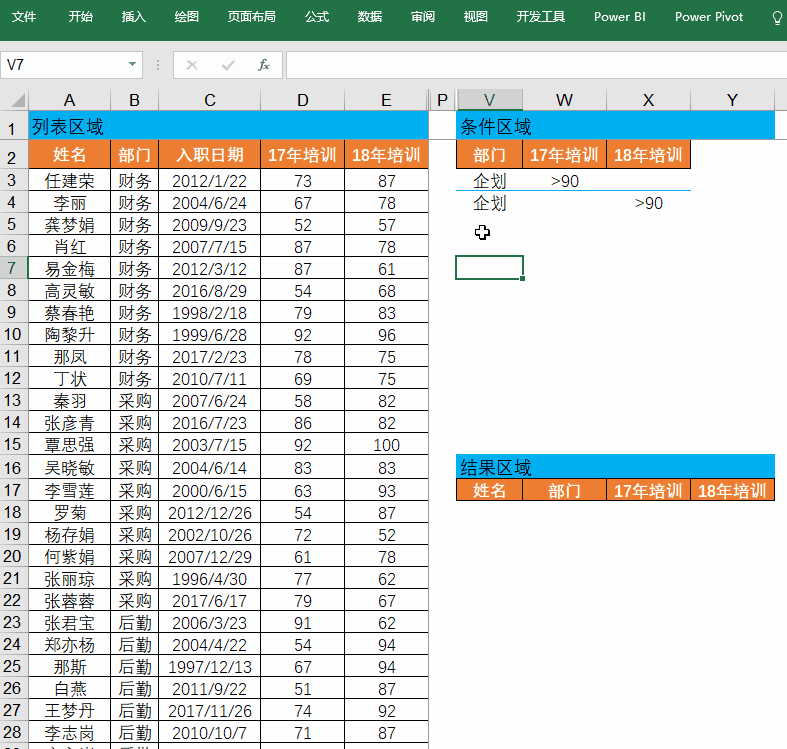Click the 姓名 header in list area

69,155
